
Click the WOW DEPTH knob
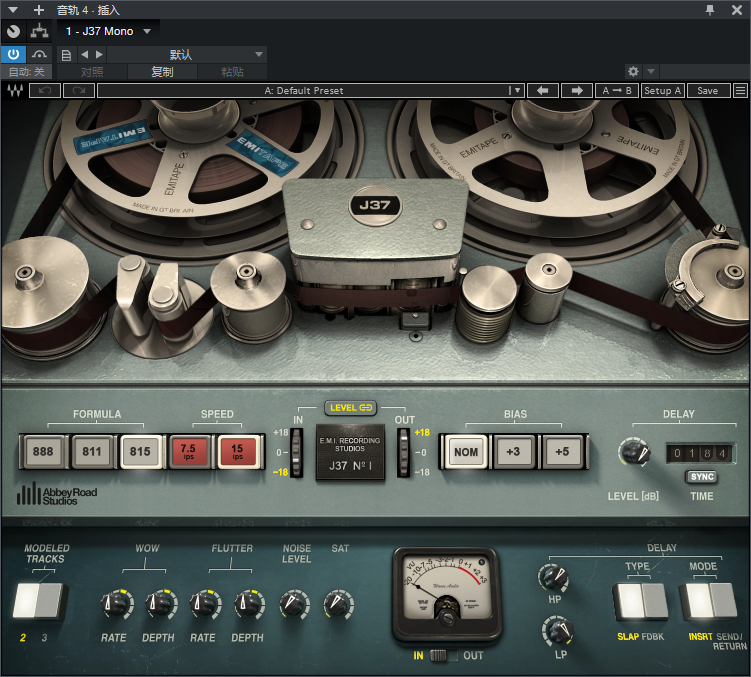tap(160, 604)
